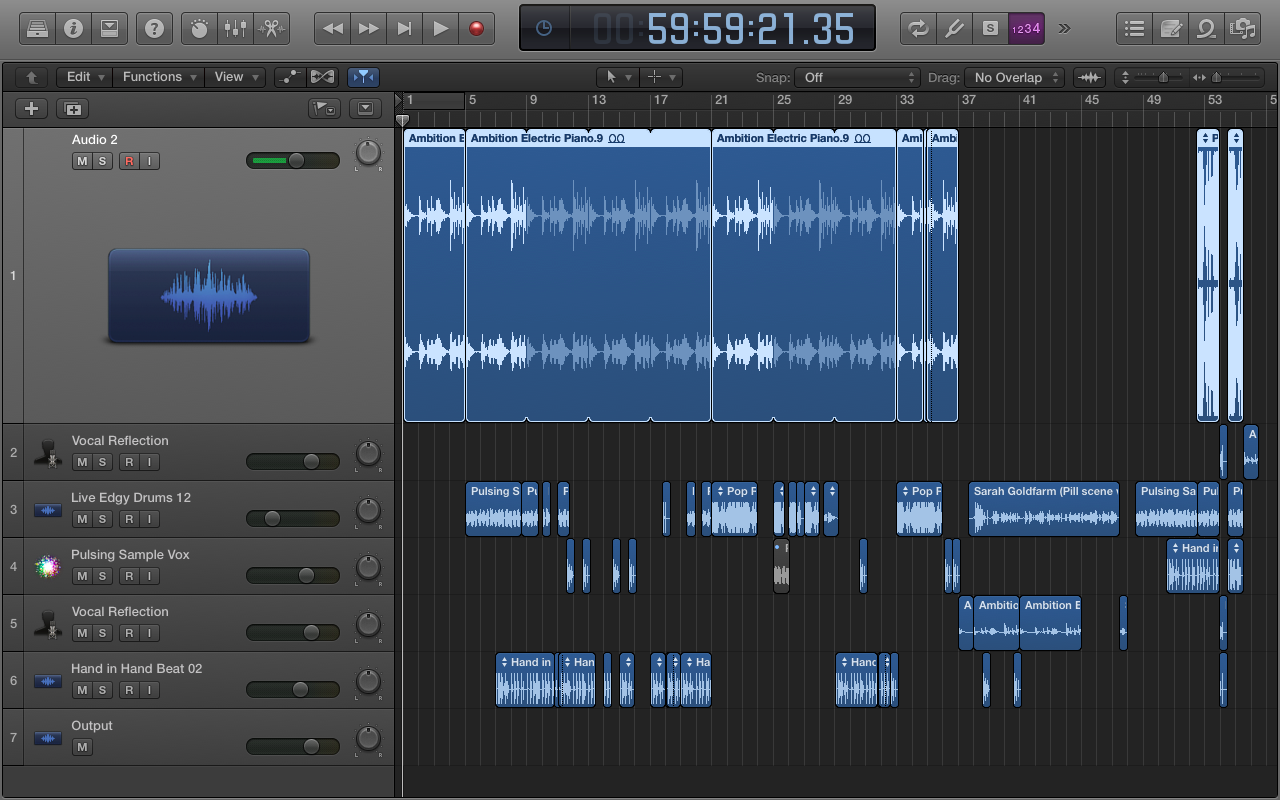The width and height of the screenshot is (1280, 800).
Task: Toggle Cycle mode on
Action: pos(917,28)
